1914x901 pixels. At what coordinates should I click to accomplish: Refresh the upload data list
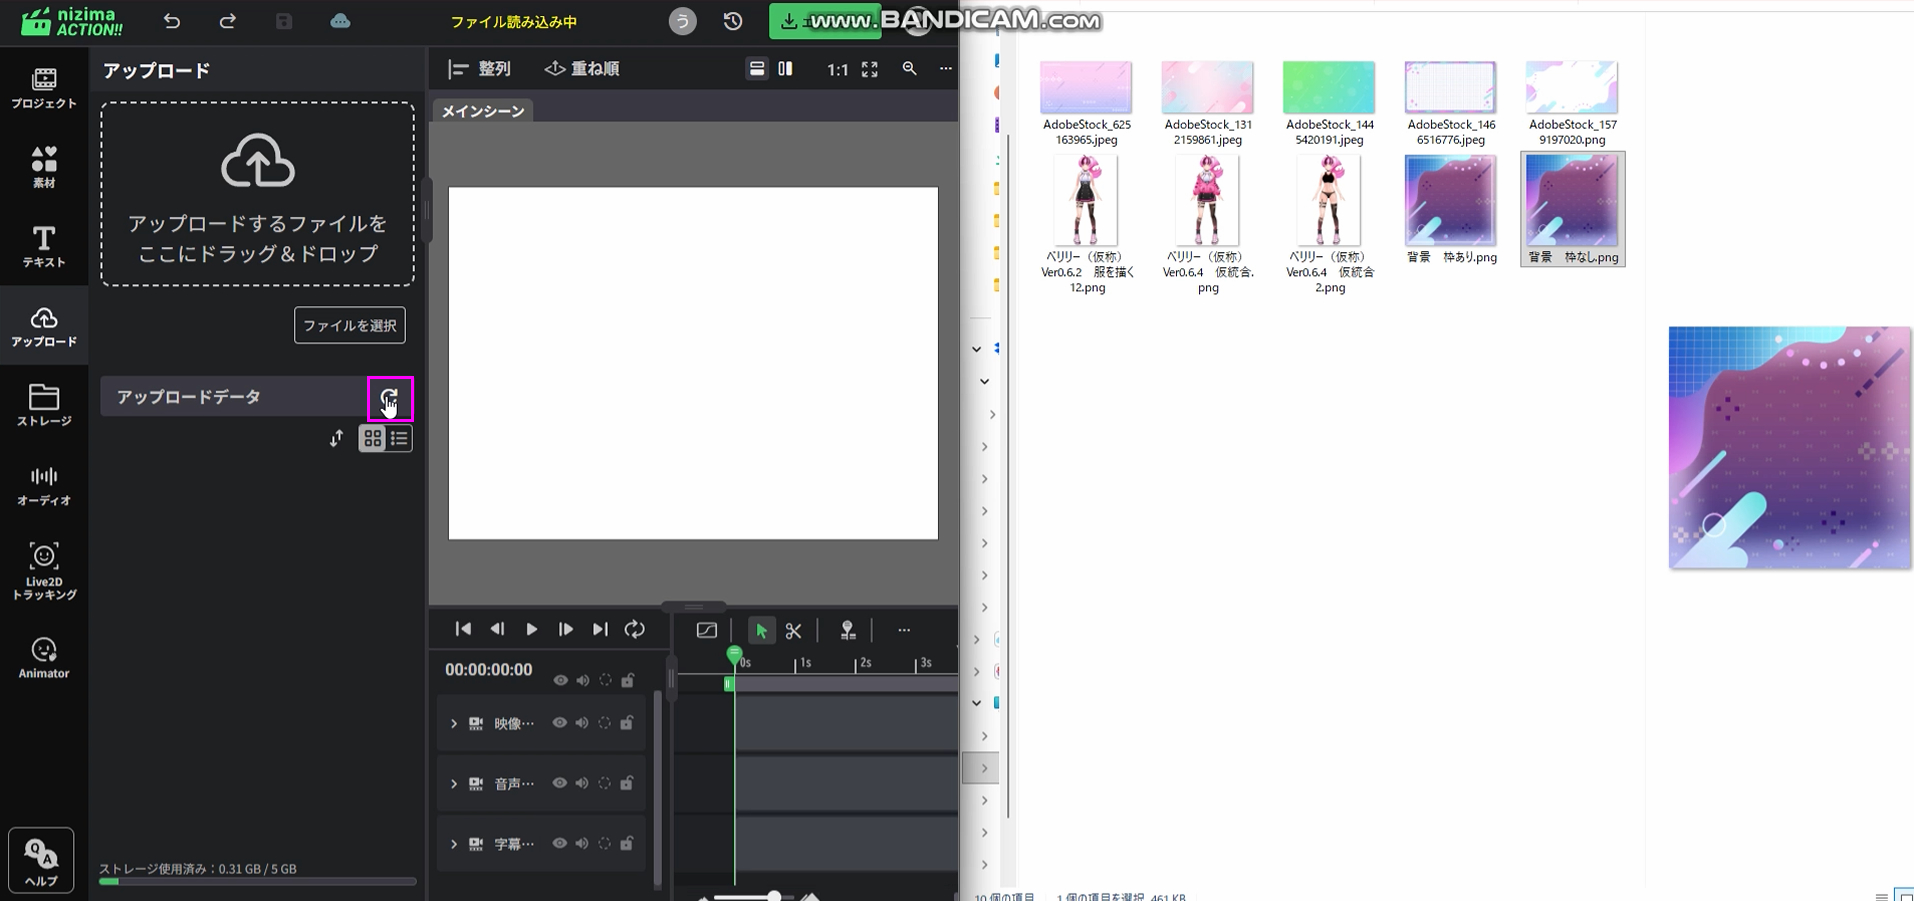pos(389,398)
